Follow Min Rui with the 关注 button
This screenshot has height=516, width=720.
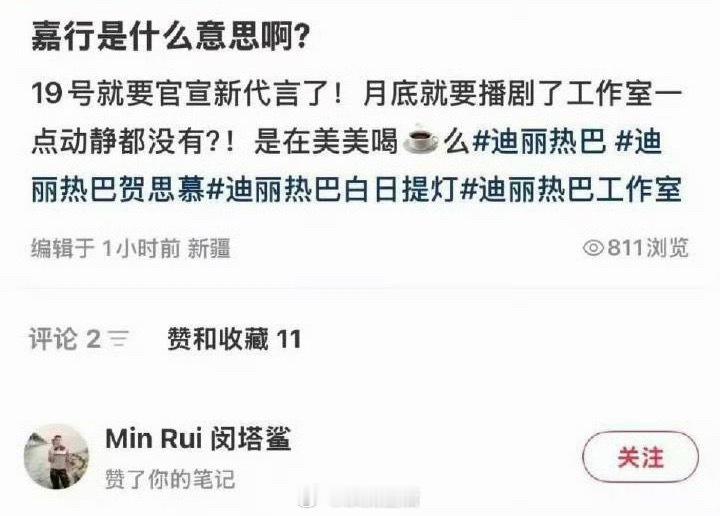(641, 457)
